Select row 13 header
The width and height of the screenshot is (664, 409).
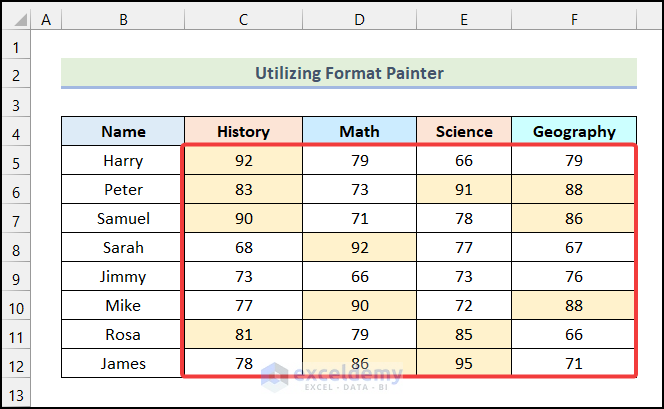click(x=16, y=393)
